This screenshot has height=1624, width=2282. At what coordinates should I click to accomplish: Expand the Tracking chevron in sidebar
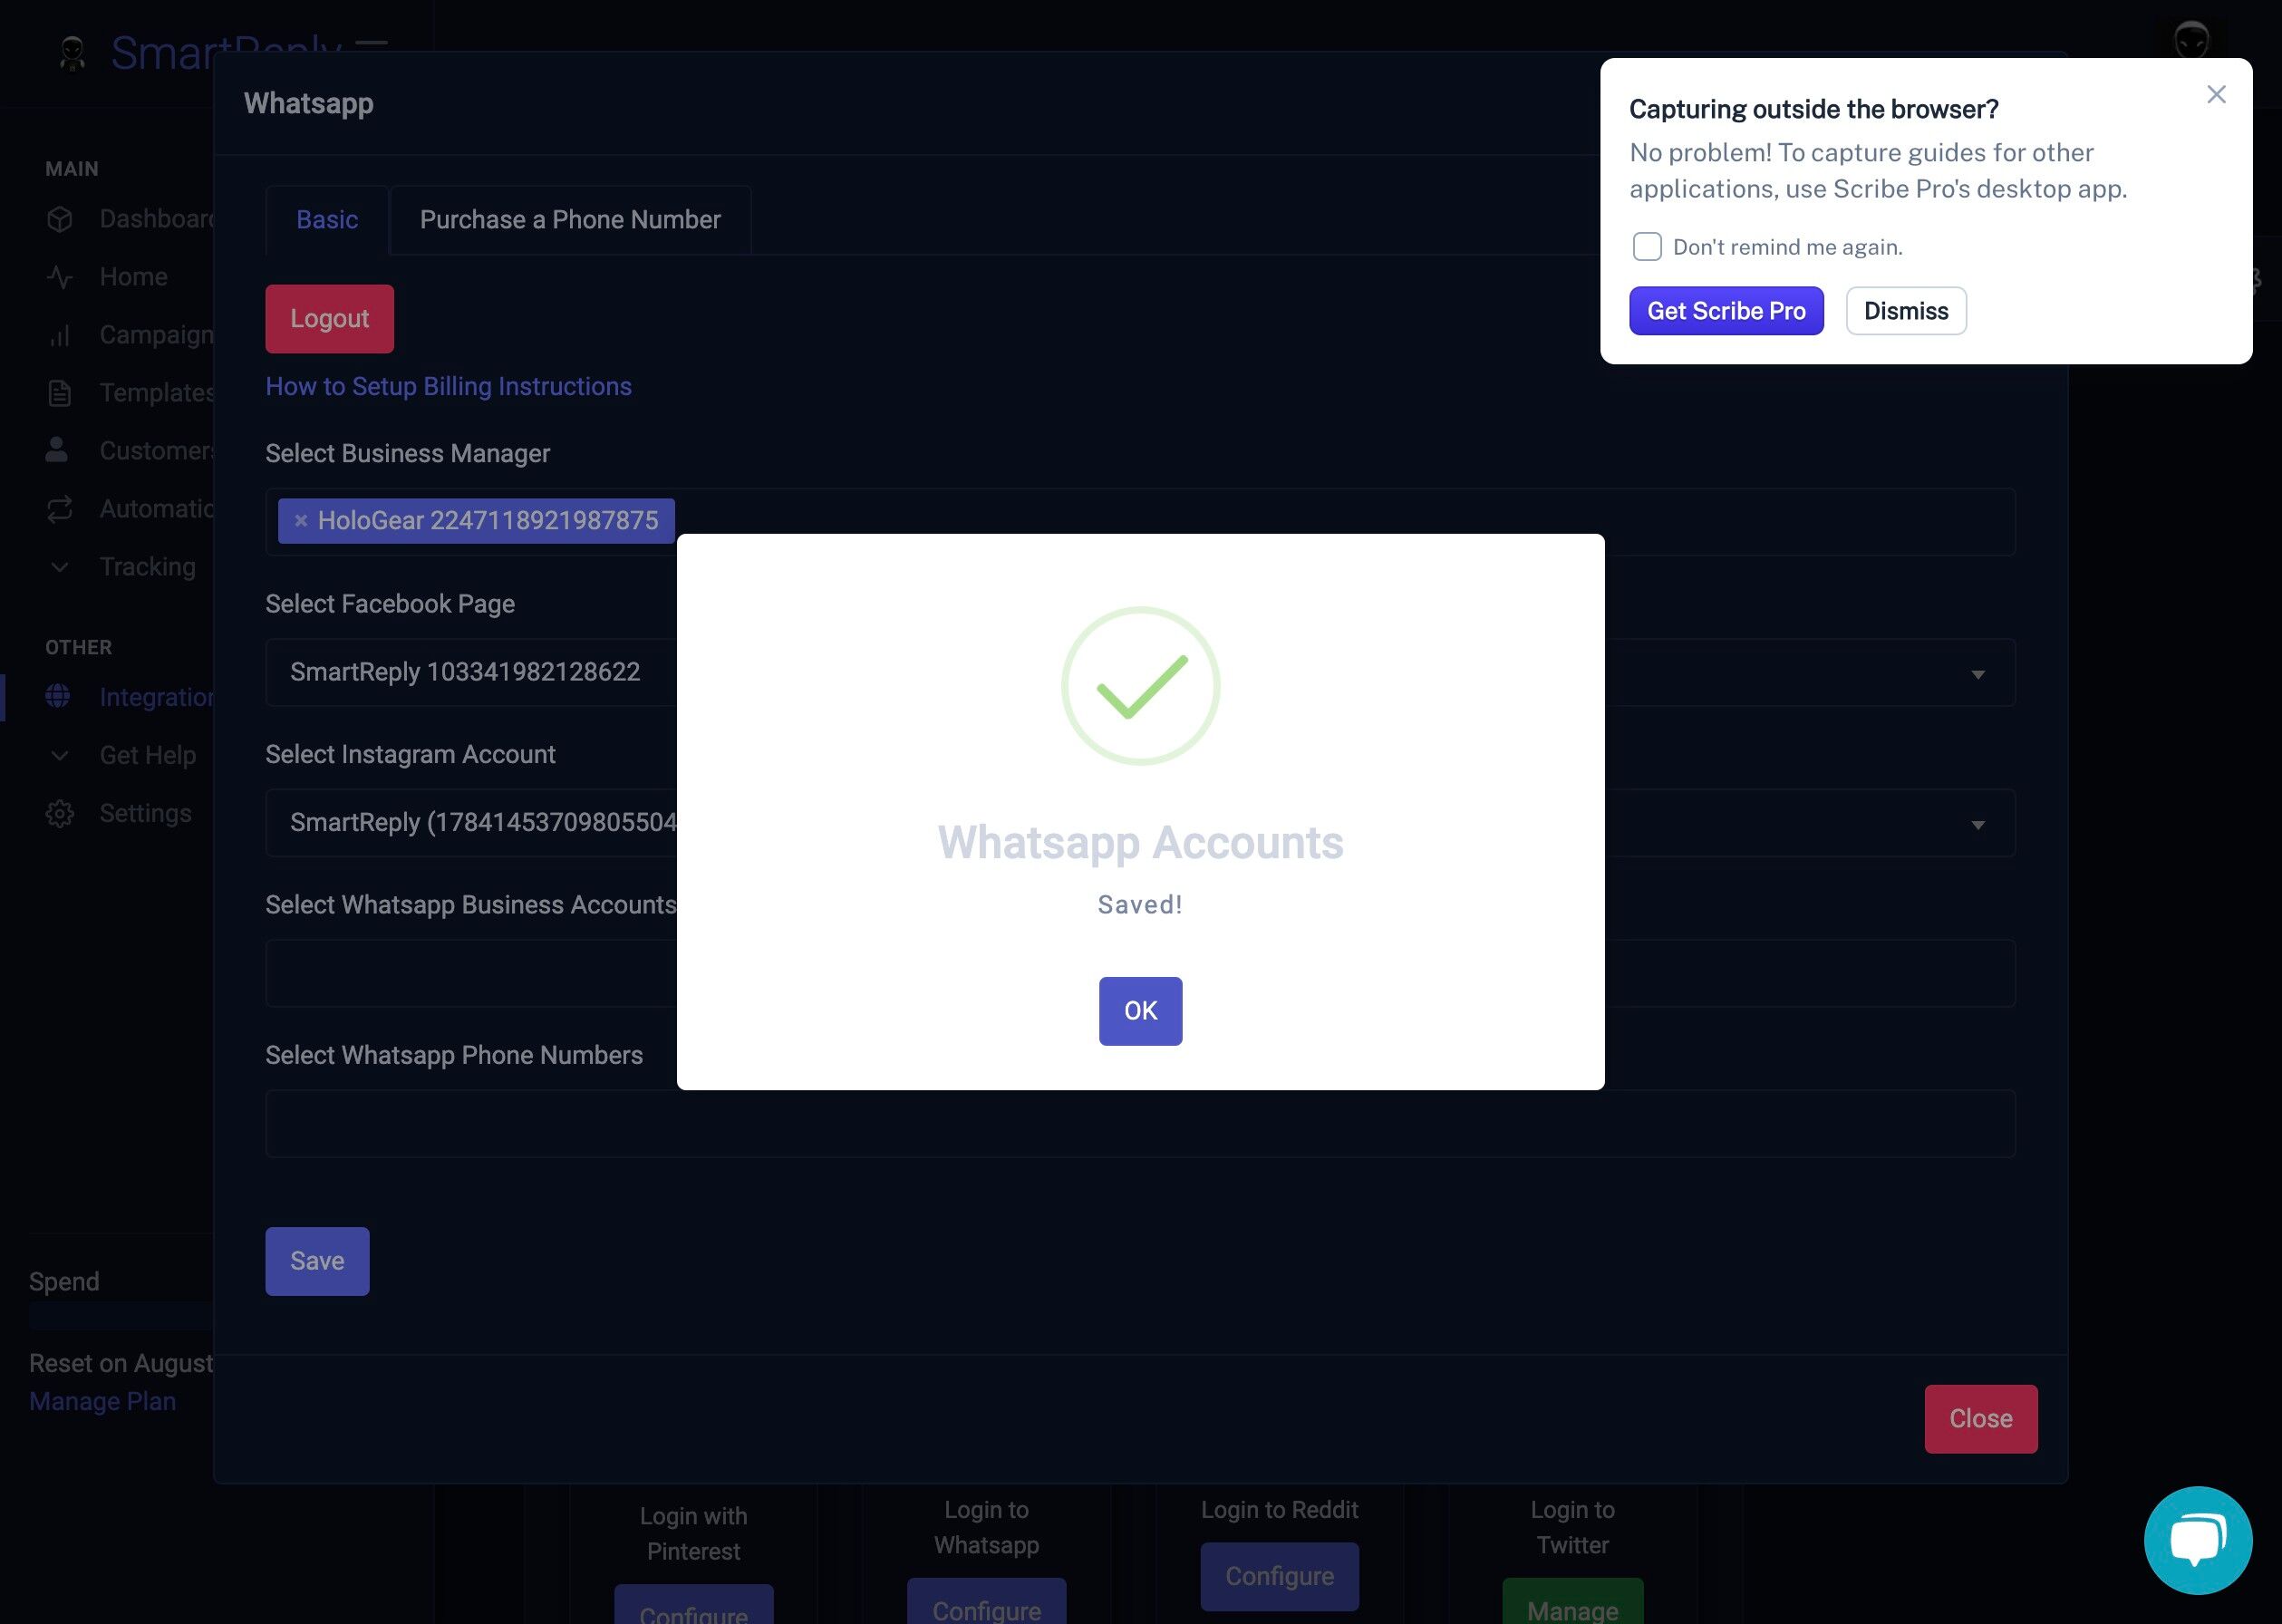60,567
